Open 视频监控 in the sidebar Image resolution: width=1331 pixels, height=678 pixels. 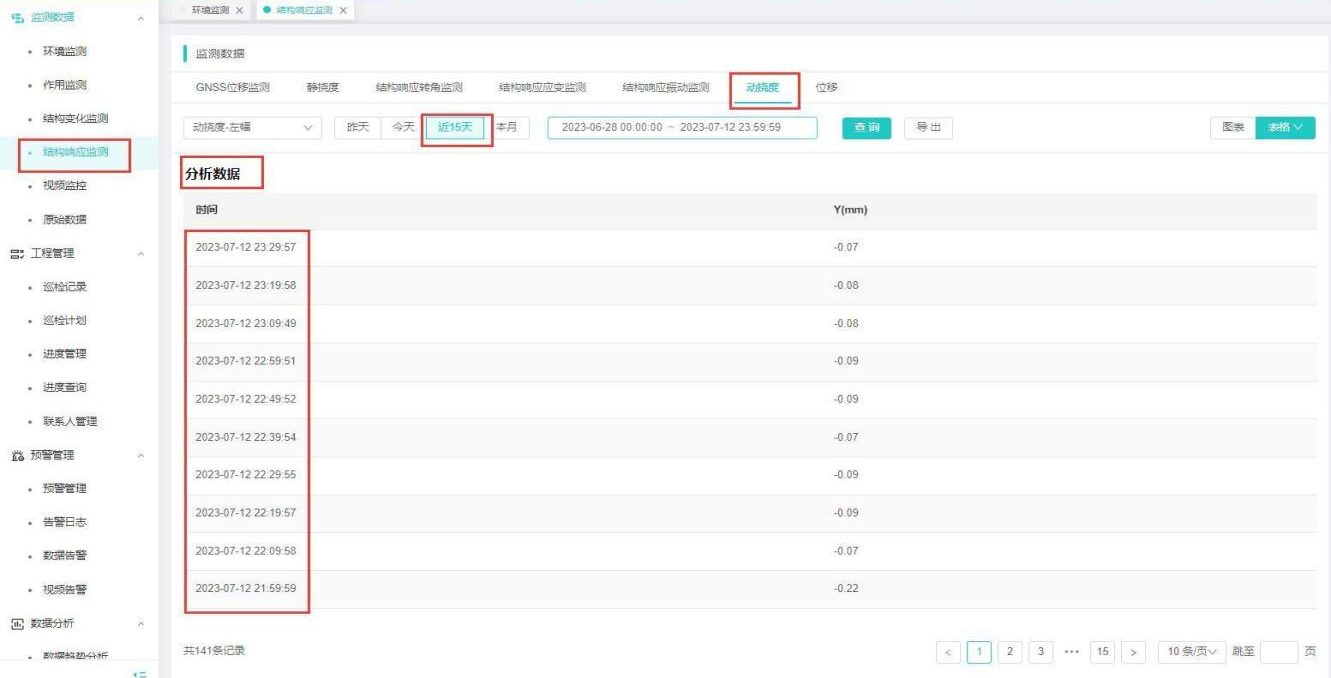(64, 186)
